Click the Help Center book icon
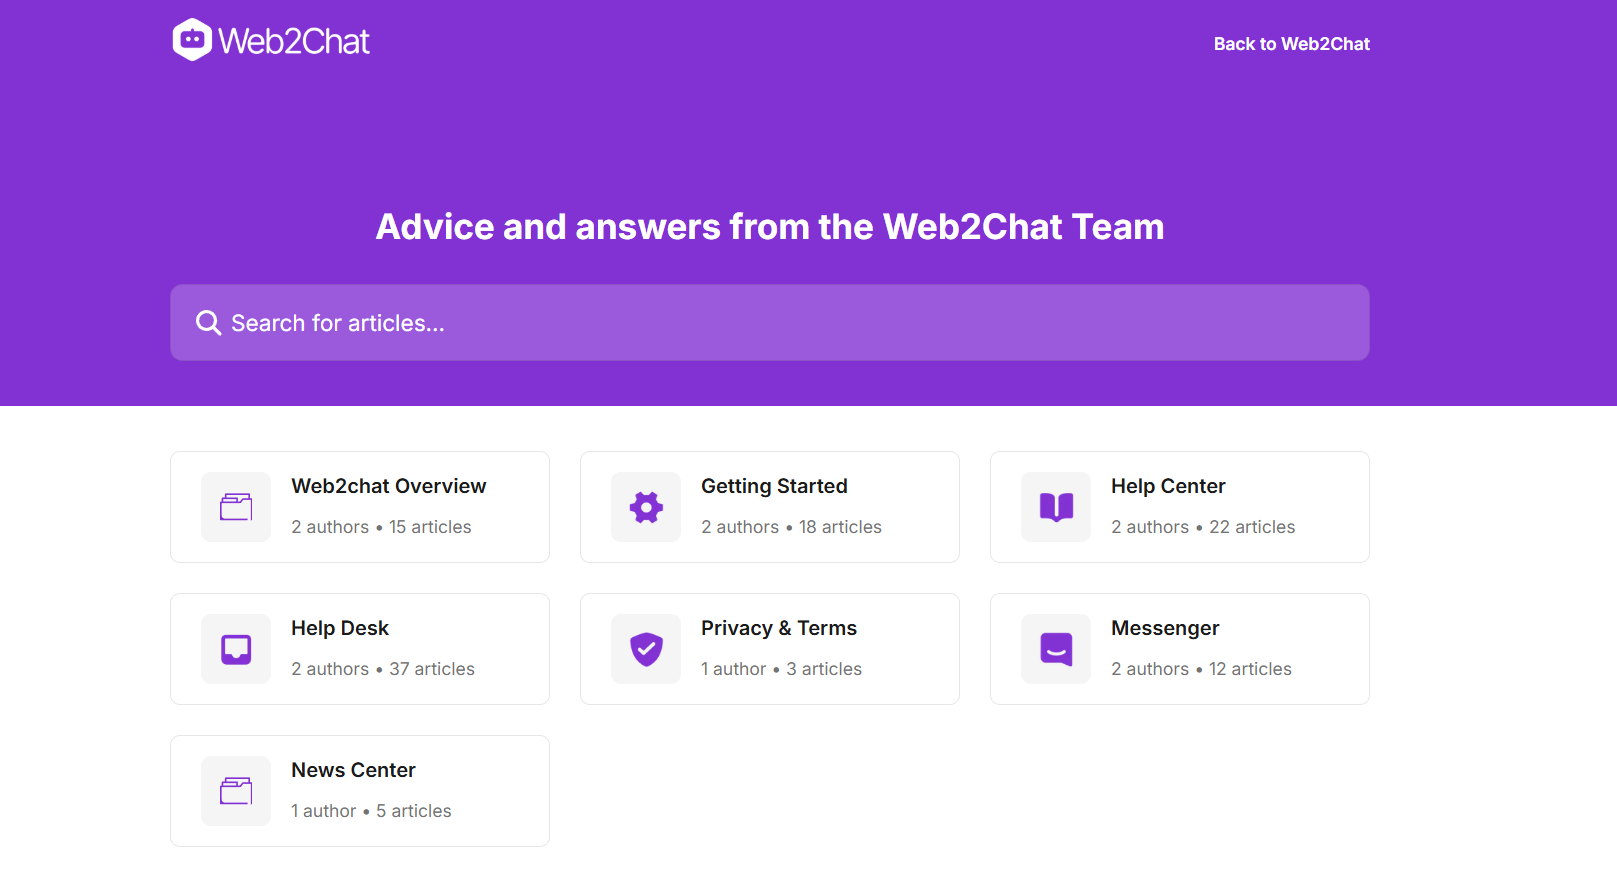The width and height of the screenshot is (1617, 869). 1056,507
